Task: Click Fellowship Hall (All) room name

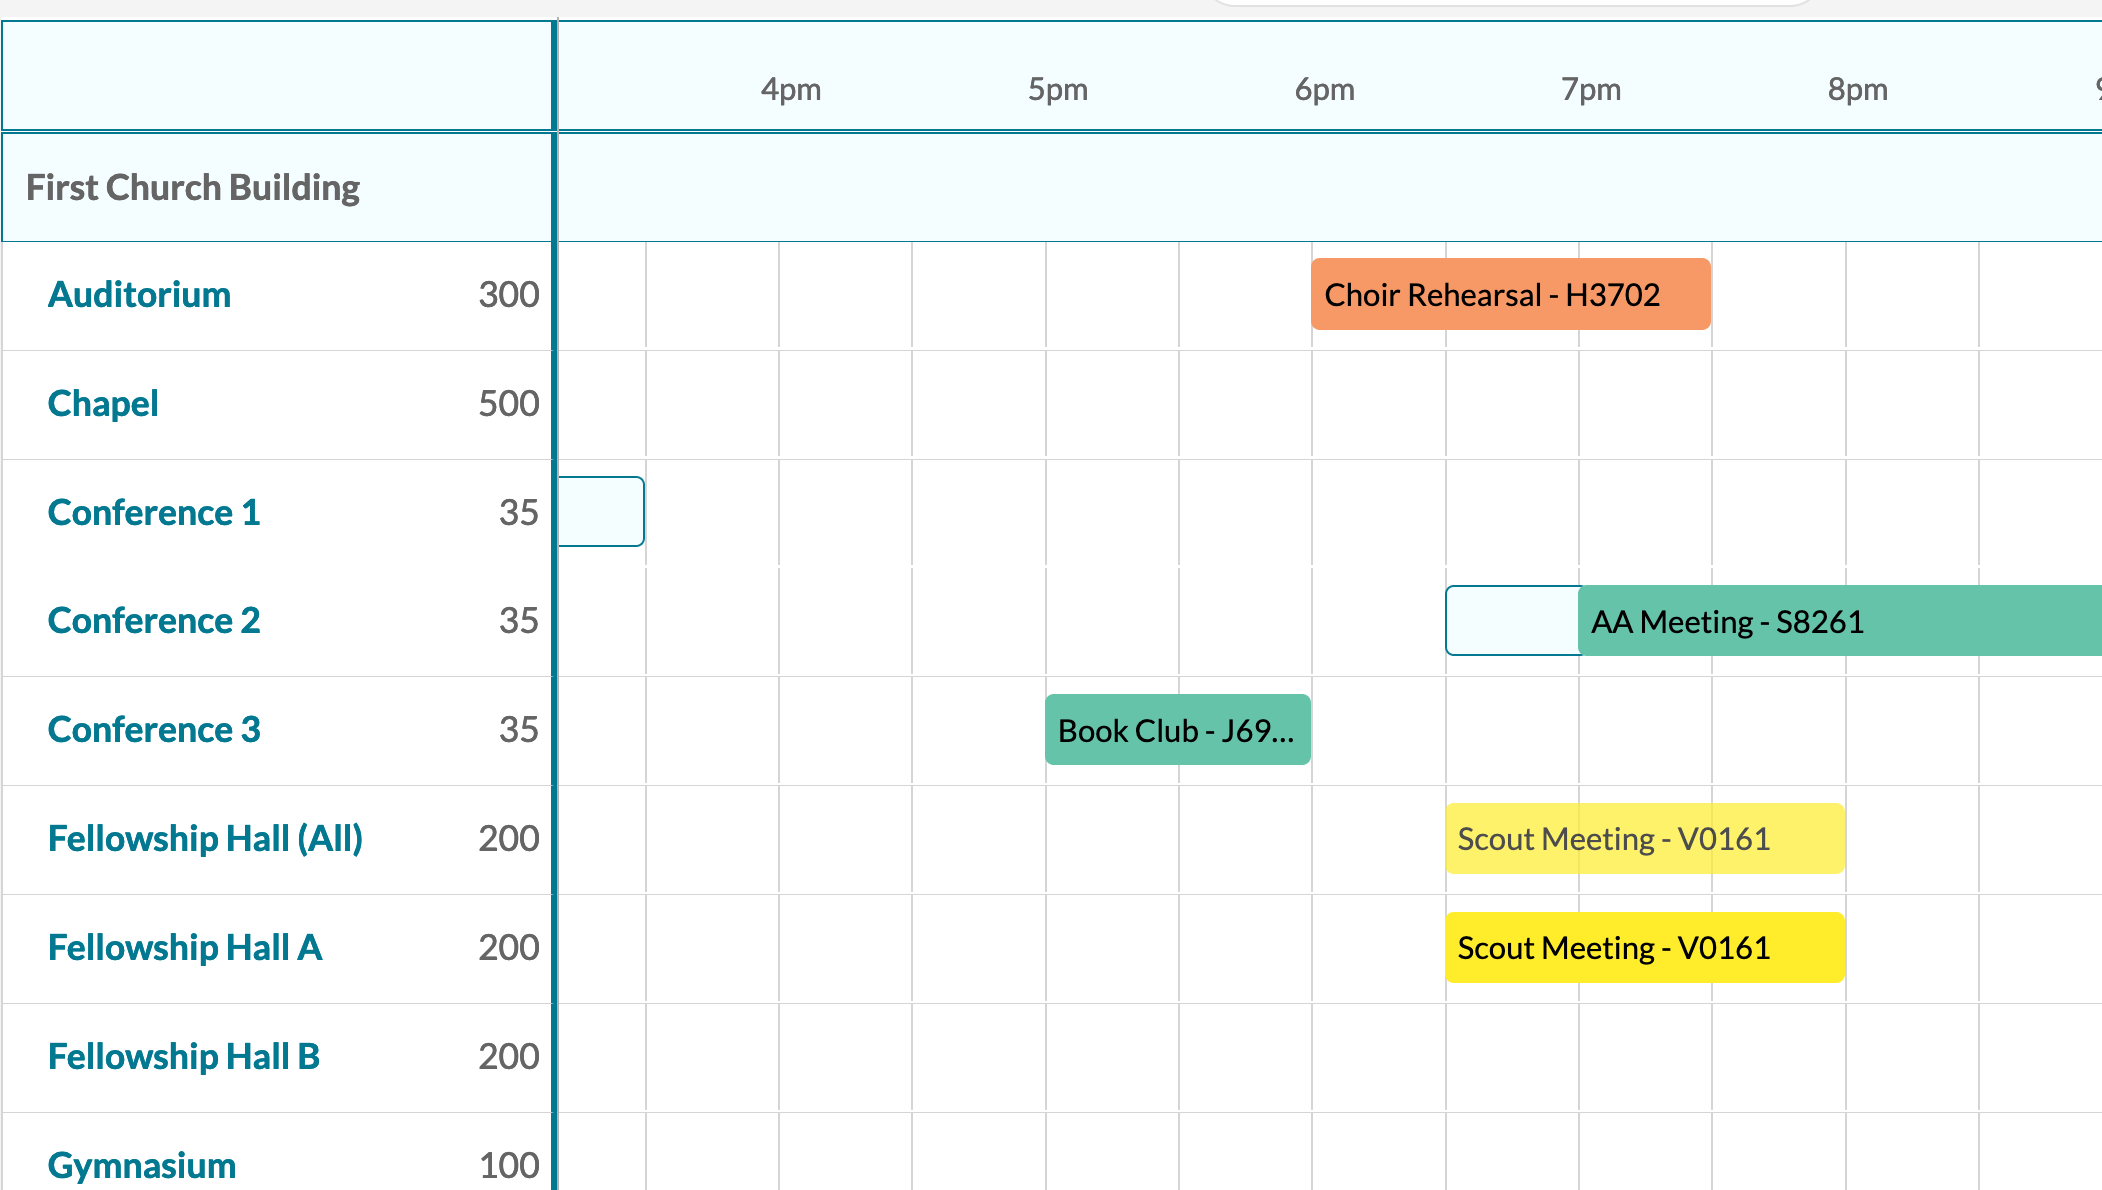Action: 205,839
